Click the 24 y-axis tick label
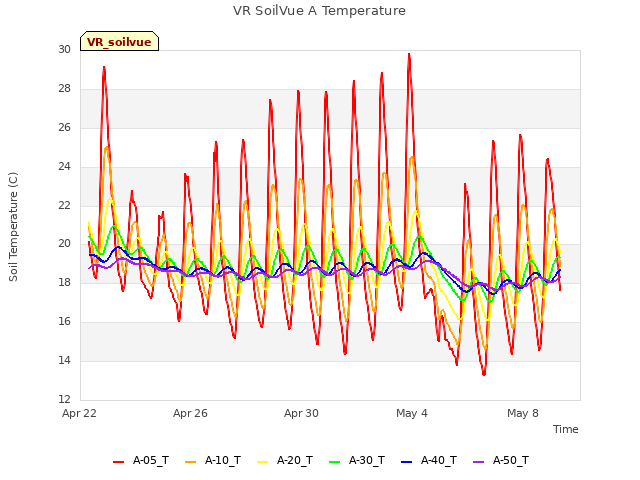The image size is (640, 480). 64,166
